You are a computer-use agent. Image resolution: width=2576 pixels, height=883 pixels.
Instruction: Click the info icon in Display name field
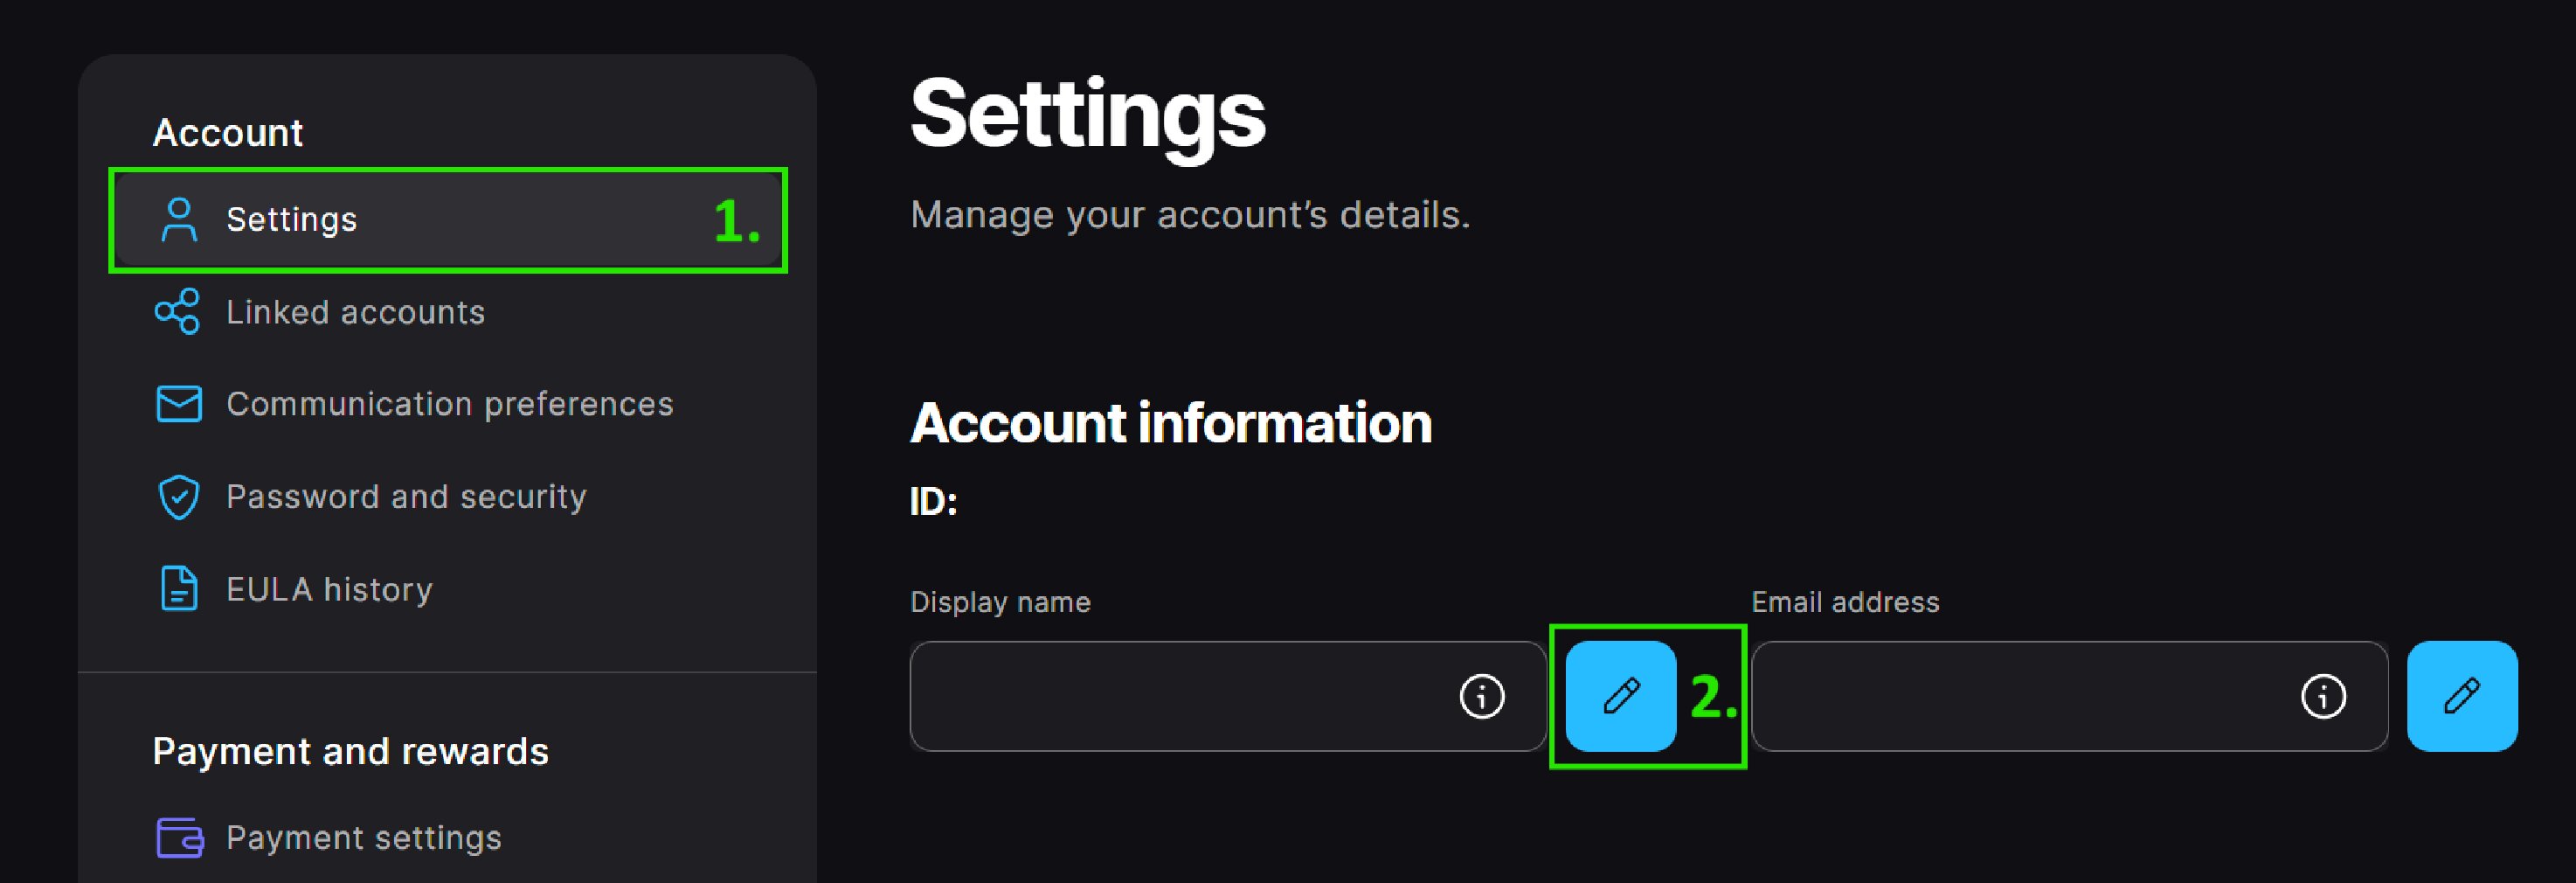[x=1481, y=697]
